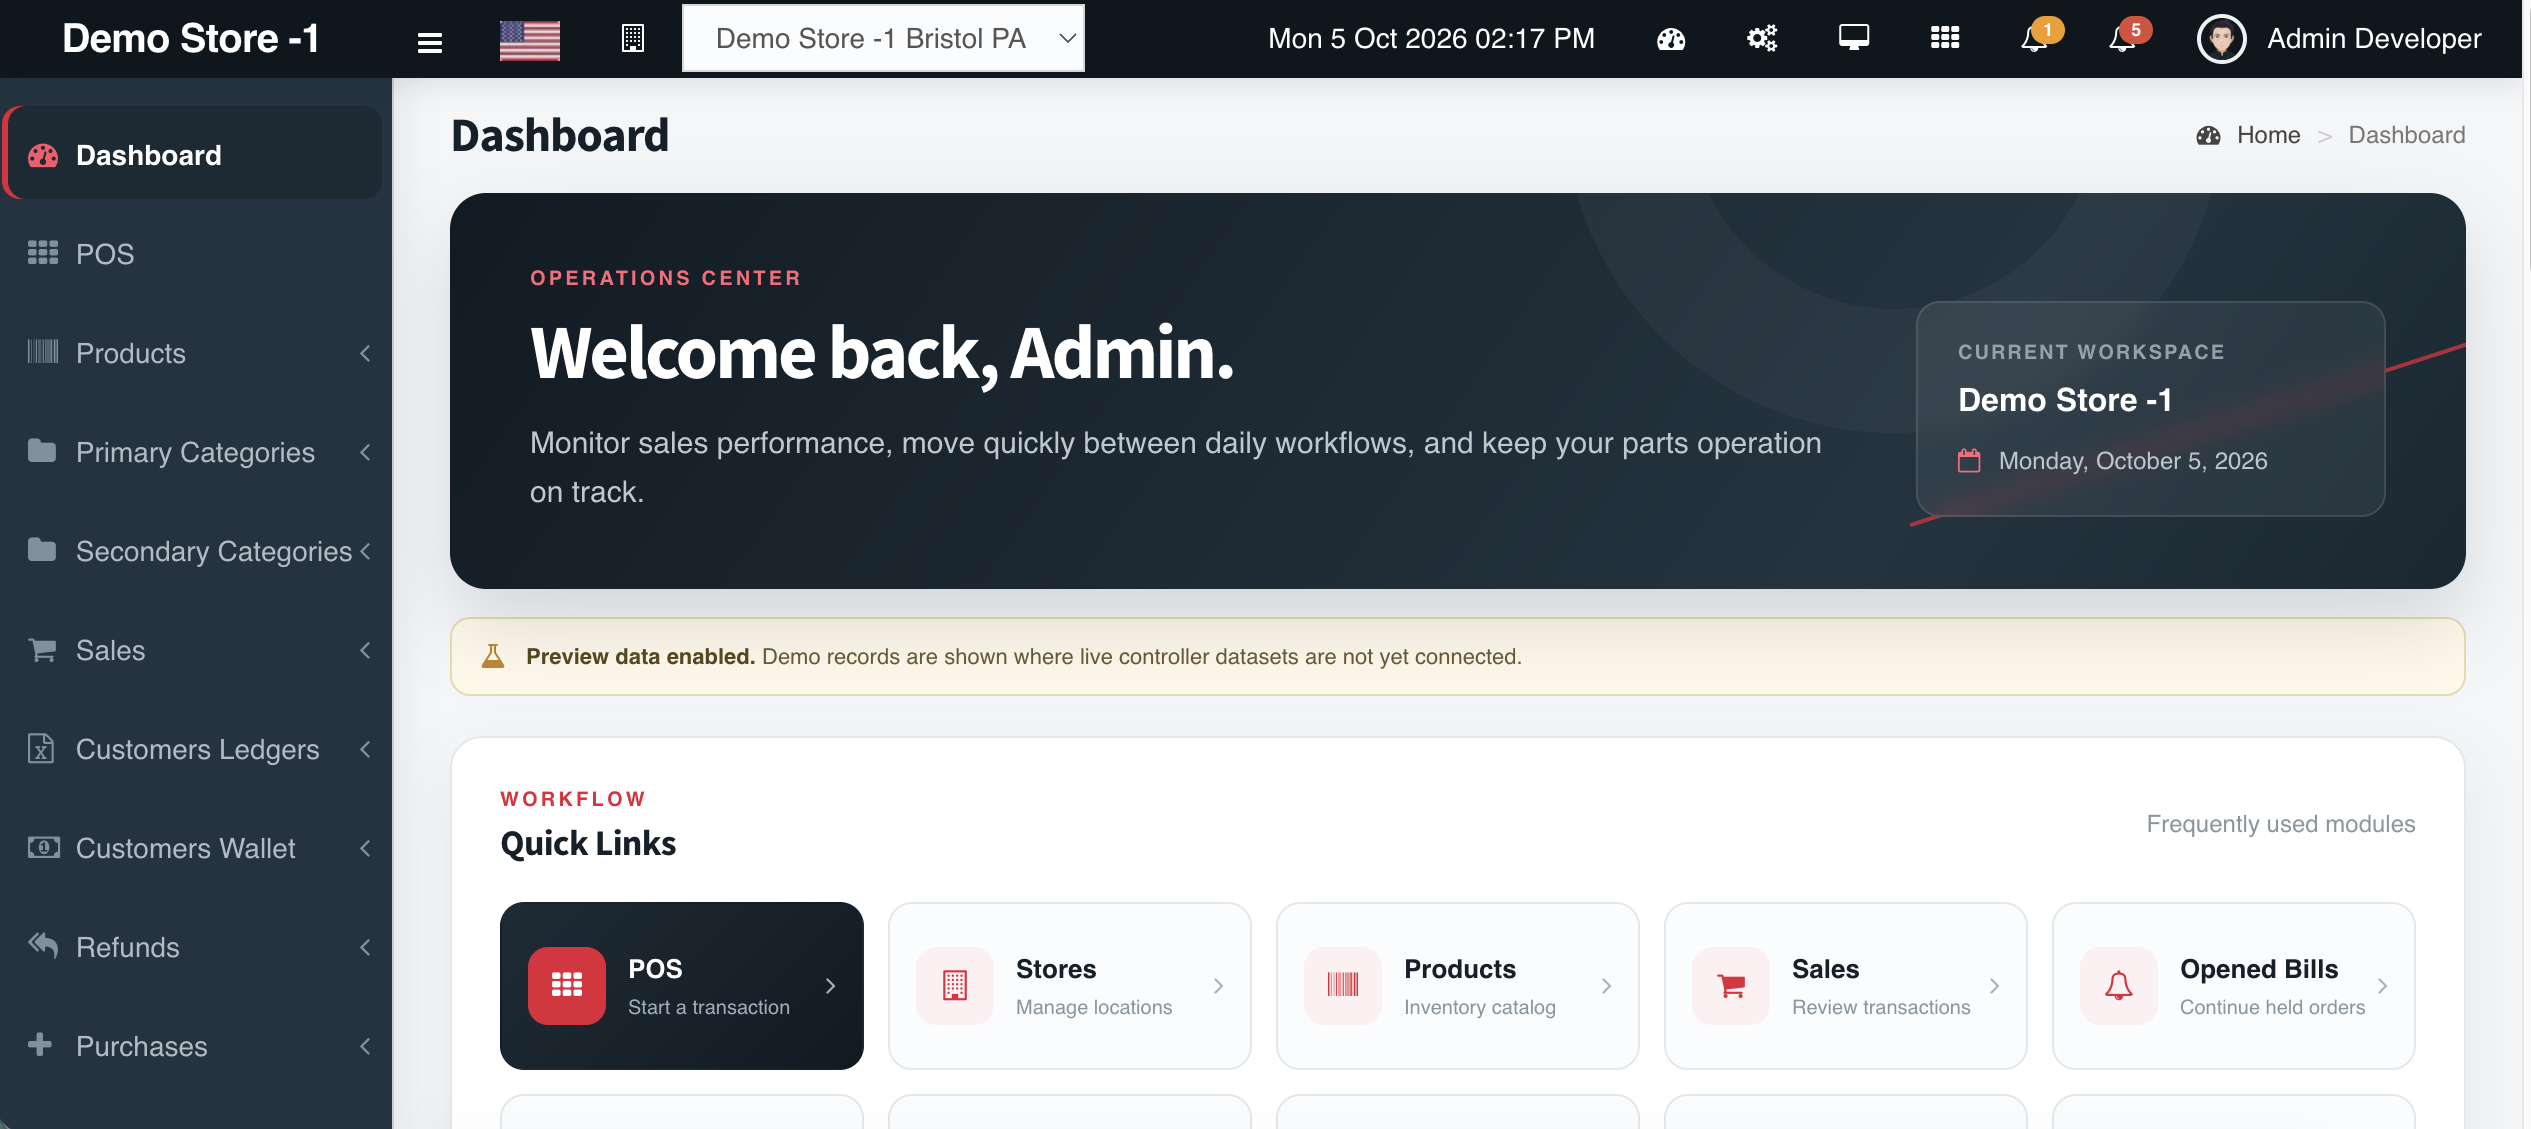Screen dimensions: 2531x1129
Task: Open Opened Bills Continue held orders card
Action: pyautogui.click(x=2233, y=986)
